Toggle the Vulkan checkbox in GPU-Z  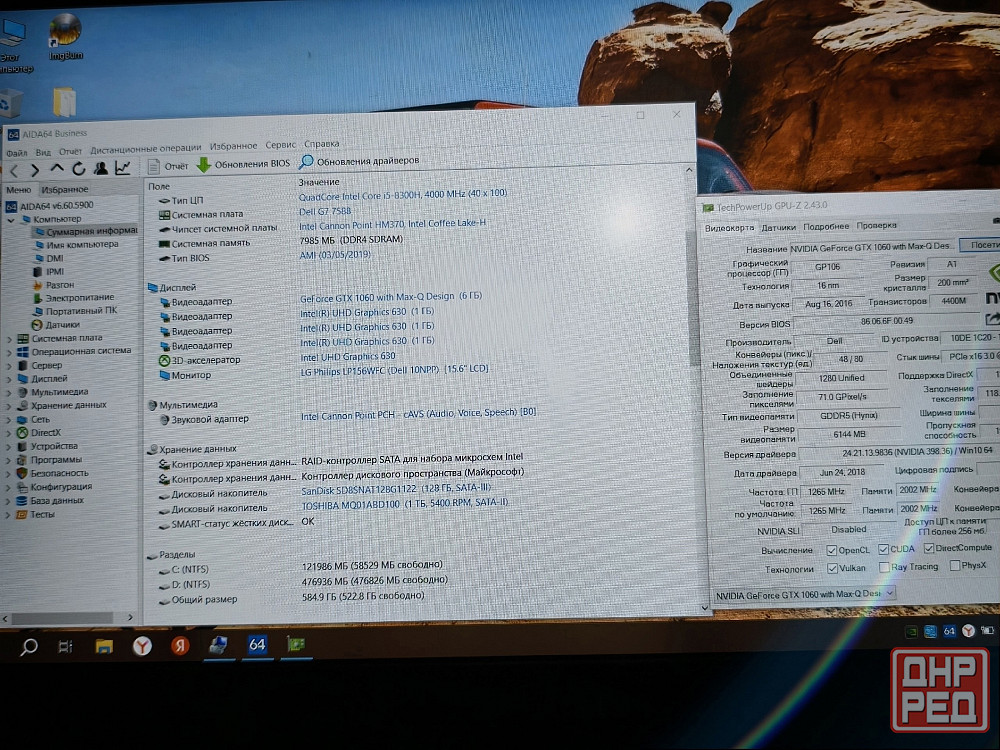coord(833,568)
